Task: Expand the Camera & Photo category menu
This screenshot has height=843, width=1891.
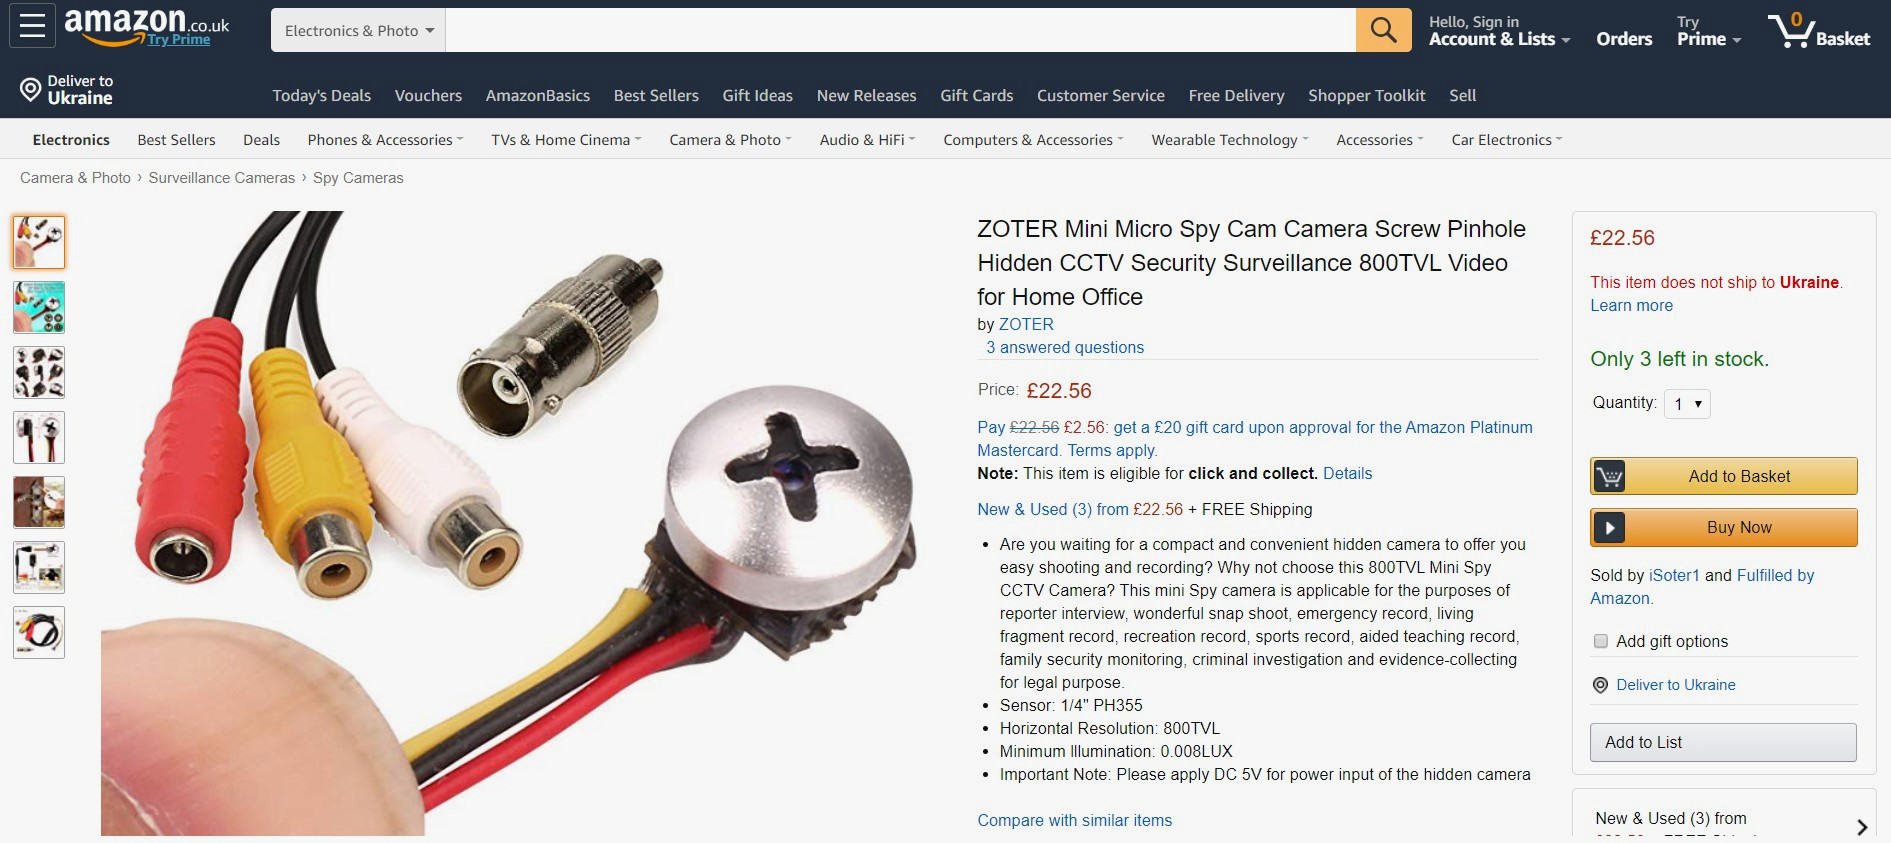Action: coord(730,140)
